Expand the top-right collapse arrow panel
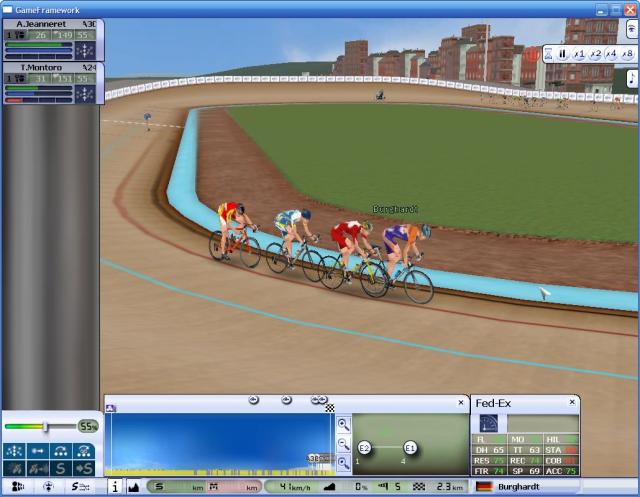This screenshot has height=497, width=640. (x=631, y=29)
